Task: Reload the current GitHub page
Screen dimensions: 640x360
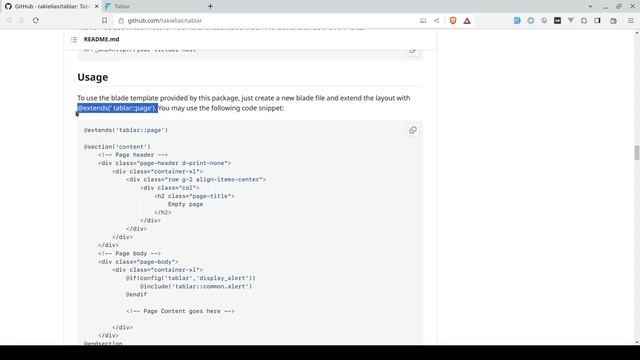Action: pyautogui.click(x=36, y=20)
